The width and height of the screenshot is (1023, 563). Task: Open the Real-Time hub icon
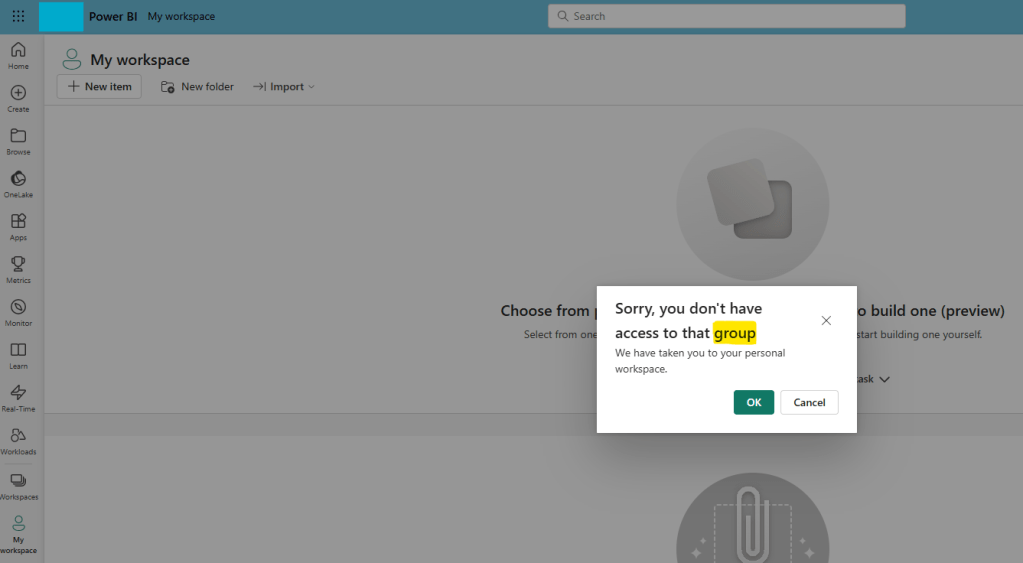click(x=18, y=398)
